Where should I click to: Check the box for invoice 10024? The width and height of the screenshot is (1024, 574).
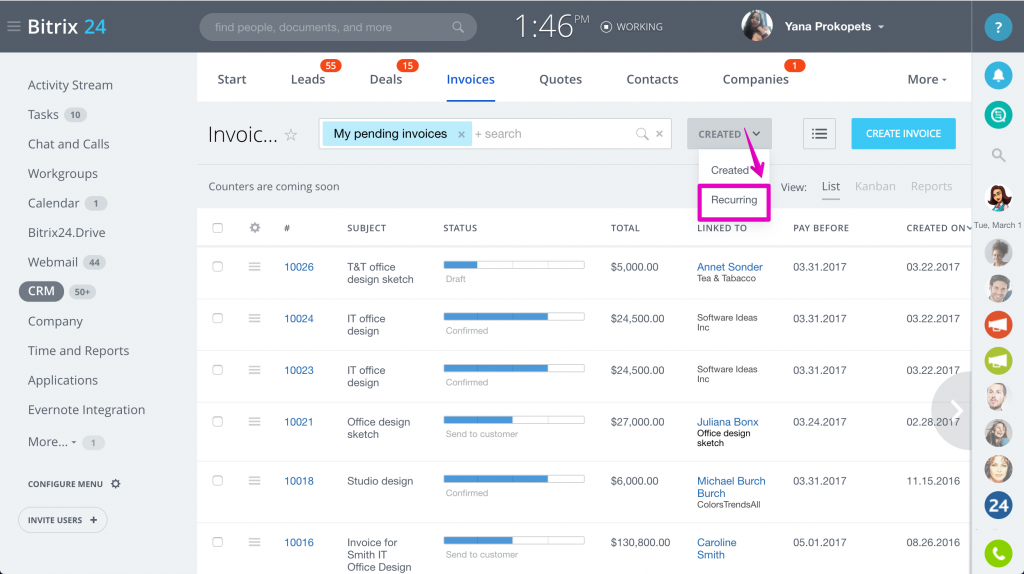pos(217,318)
